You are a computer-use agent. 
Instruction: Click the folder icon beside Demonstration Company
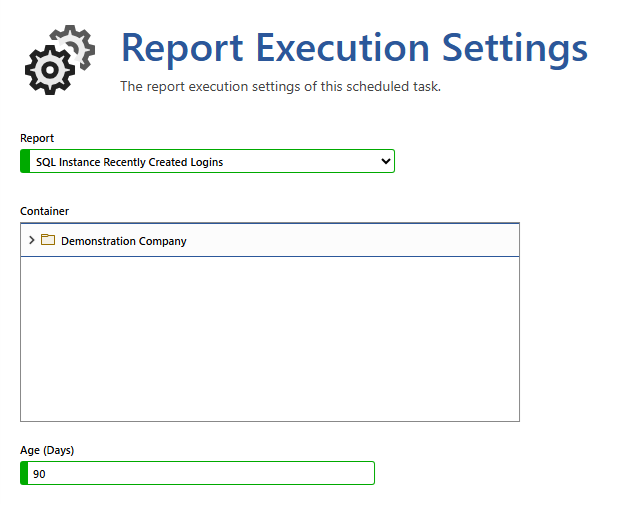[x=48, y=240]
